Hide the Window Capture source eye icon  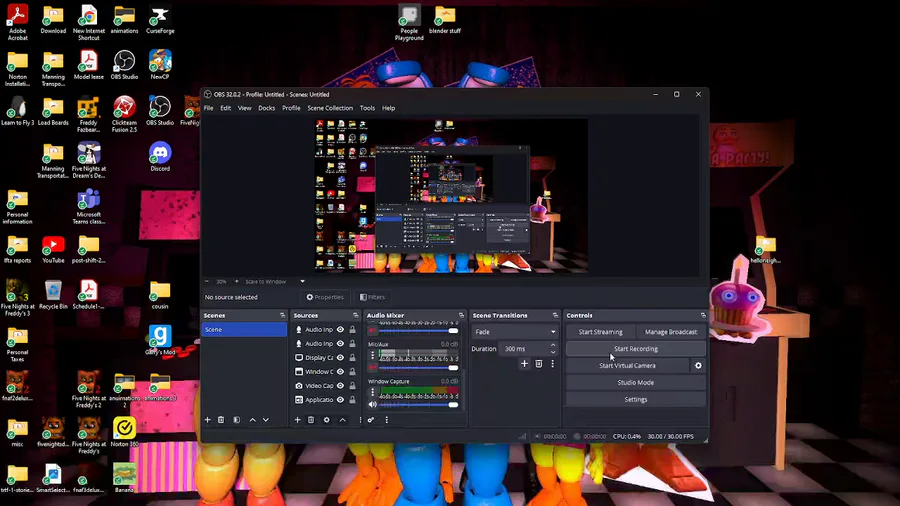[340, 372]
